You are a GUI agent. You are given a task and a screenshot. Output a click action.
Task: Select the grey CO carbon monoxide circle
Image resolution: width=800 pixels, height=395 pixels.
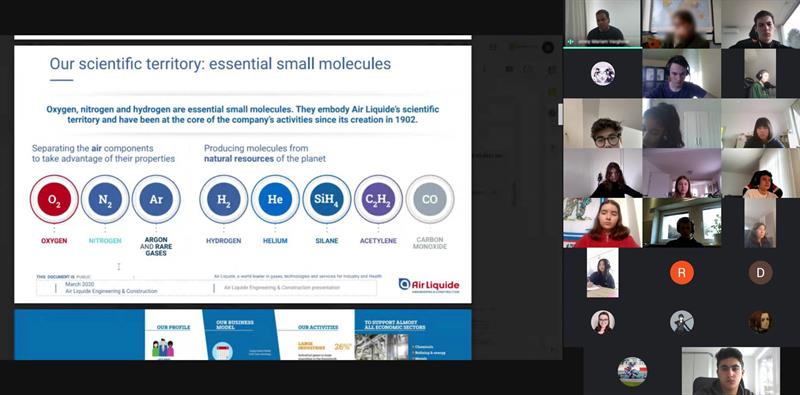pos(430,199)
